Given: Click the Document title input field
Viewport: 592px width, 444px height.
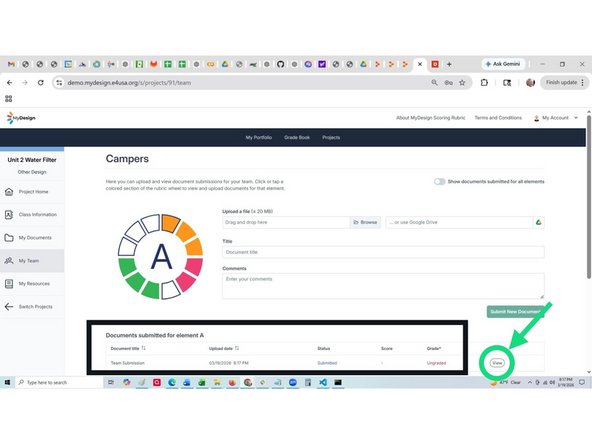Looking at the screenshot, I should tap(383, 252).
